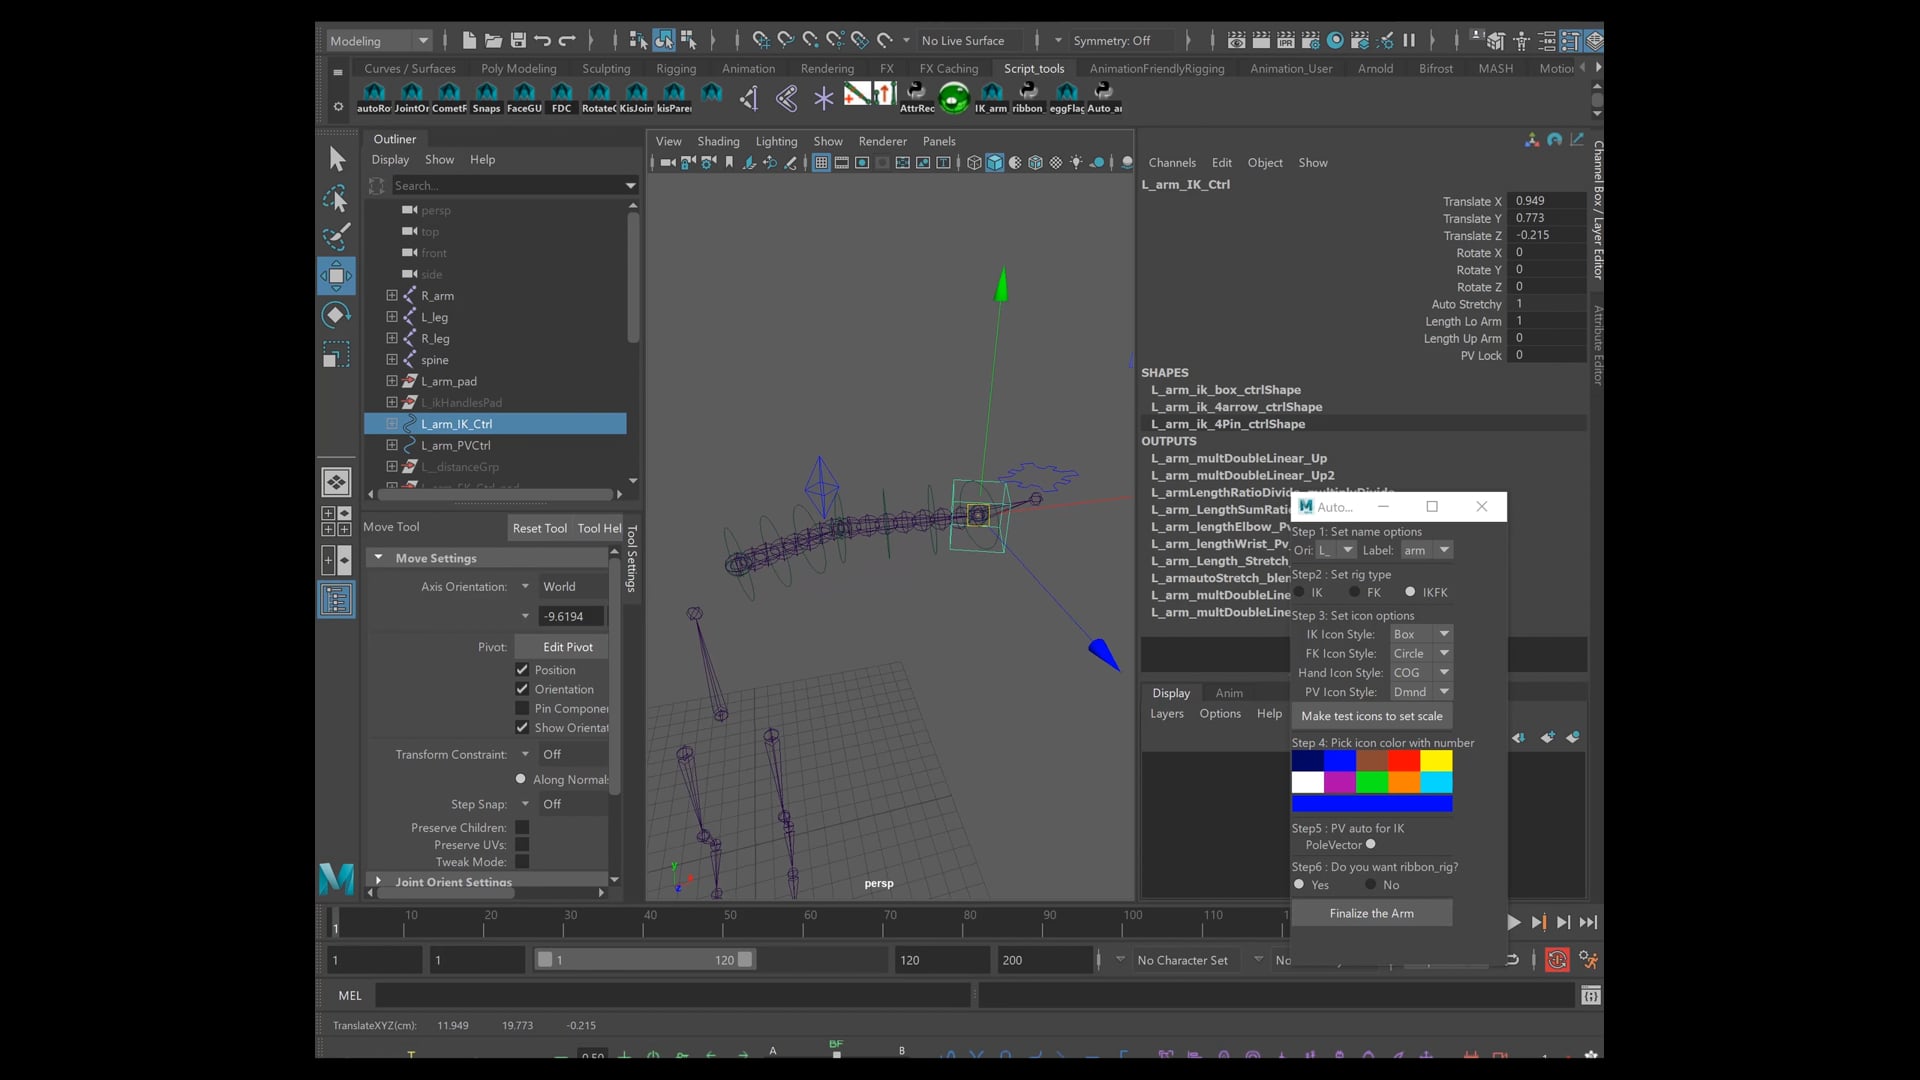Open the IPR render icon

click(x=1286, y=40)
